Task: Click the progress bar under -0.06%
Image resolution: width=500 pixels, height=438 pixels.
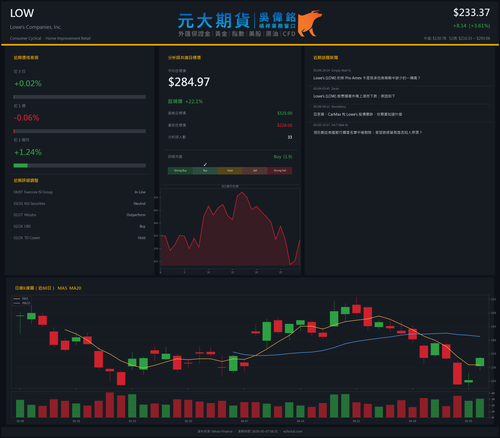Action: coord(80,131)
